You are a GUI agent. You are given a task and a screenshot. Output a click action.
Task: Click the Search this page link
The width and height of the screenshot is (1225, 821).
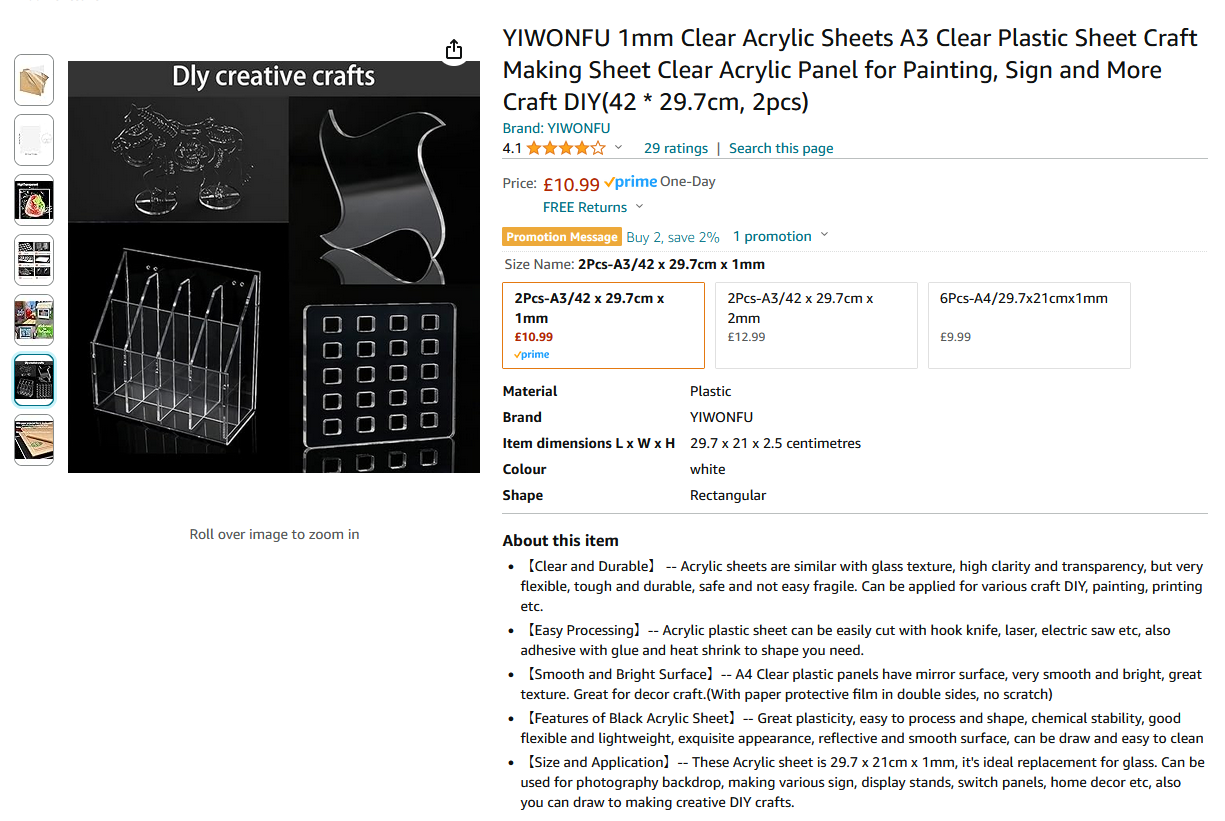pos(780,149)
